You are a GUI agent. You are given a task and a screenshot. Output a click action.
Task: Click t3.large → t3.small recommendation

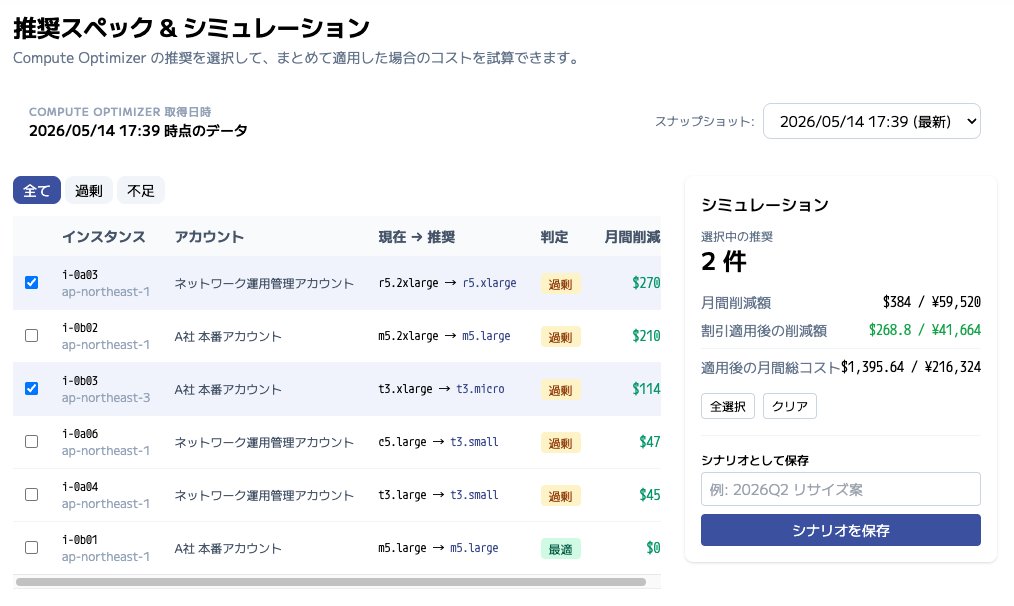[x=438, y=495]
